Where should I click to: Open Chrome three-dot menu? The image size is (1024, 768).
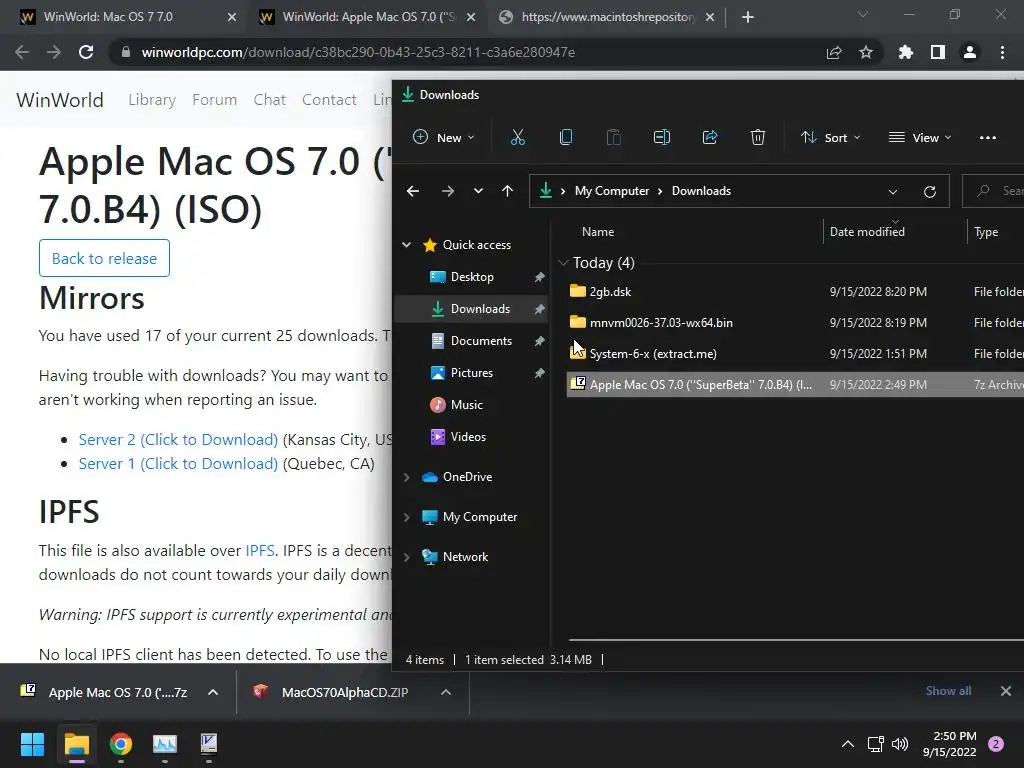tap(1002, 52)
